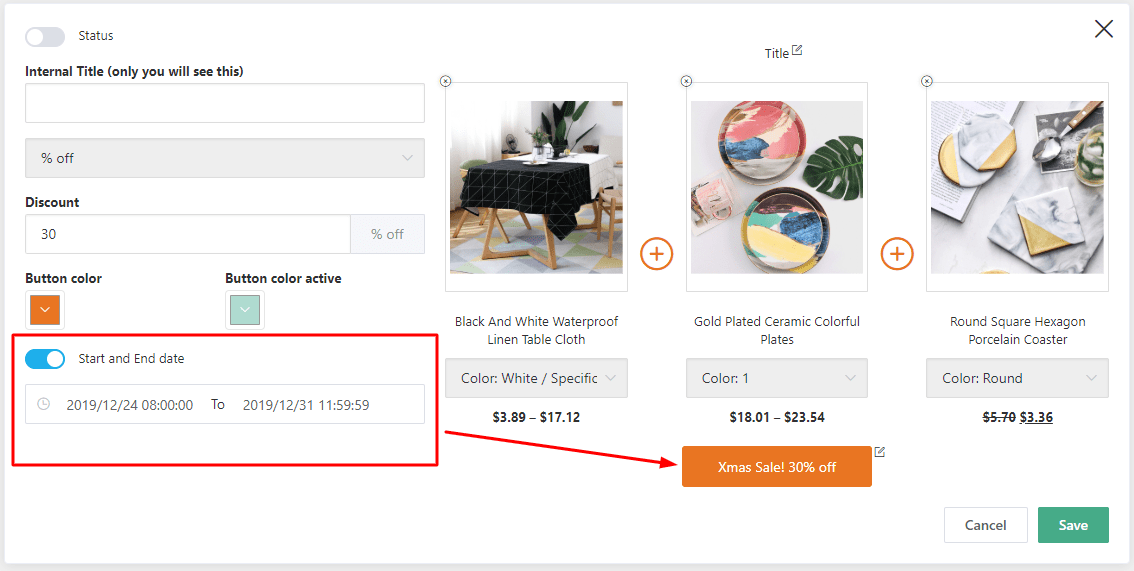The image size is (1134, 571).
Task: Remove the Gold Plated Ceramic Plates product
Action: click(x=686, y=81)
